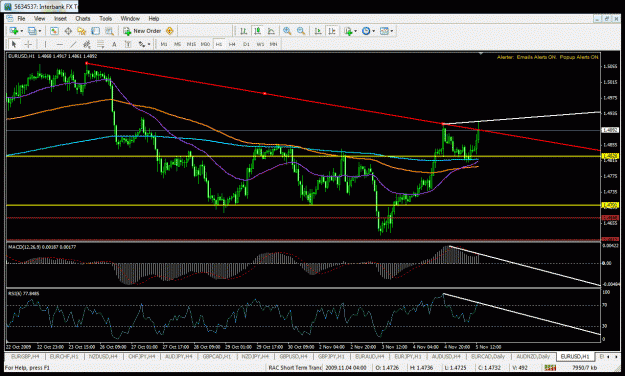Open the Charts menu
Screen dimensions: 625x376
pos(83,18)
